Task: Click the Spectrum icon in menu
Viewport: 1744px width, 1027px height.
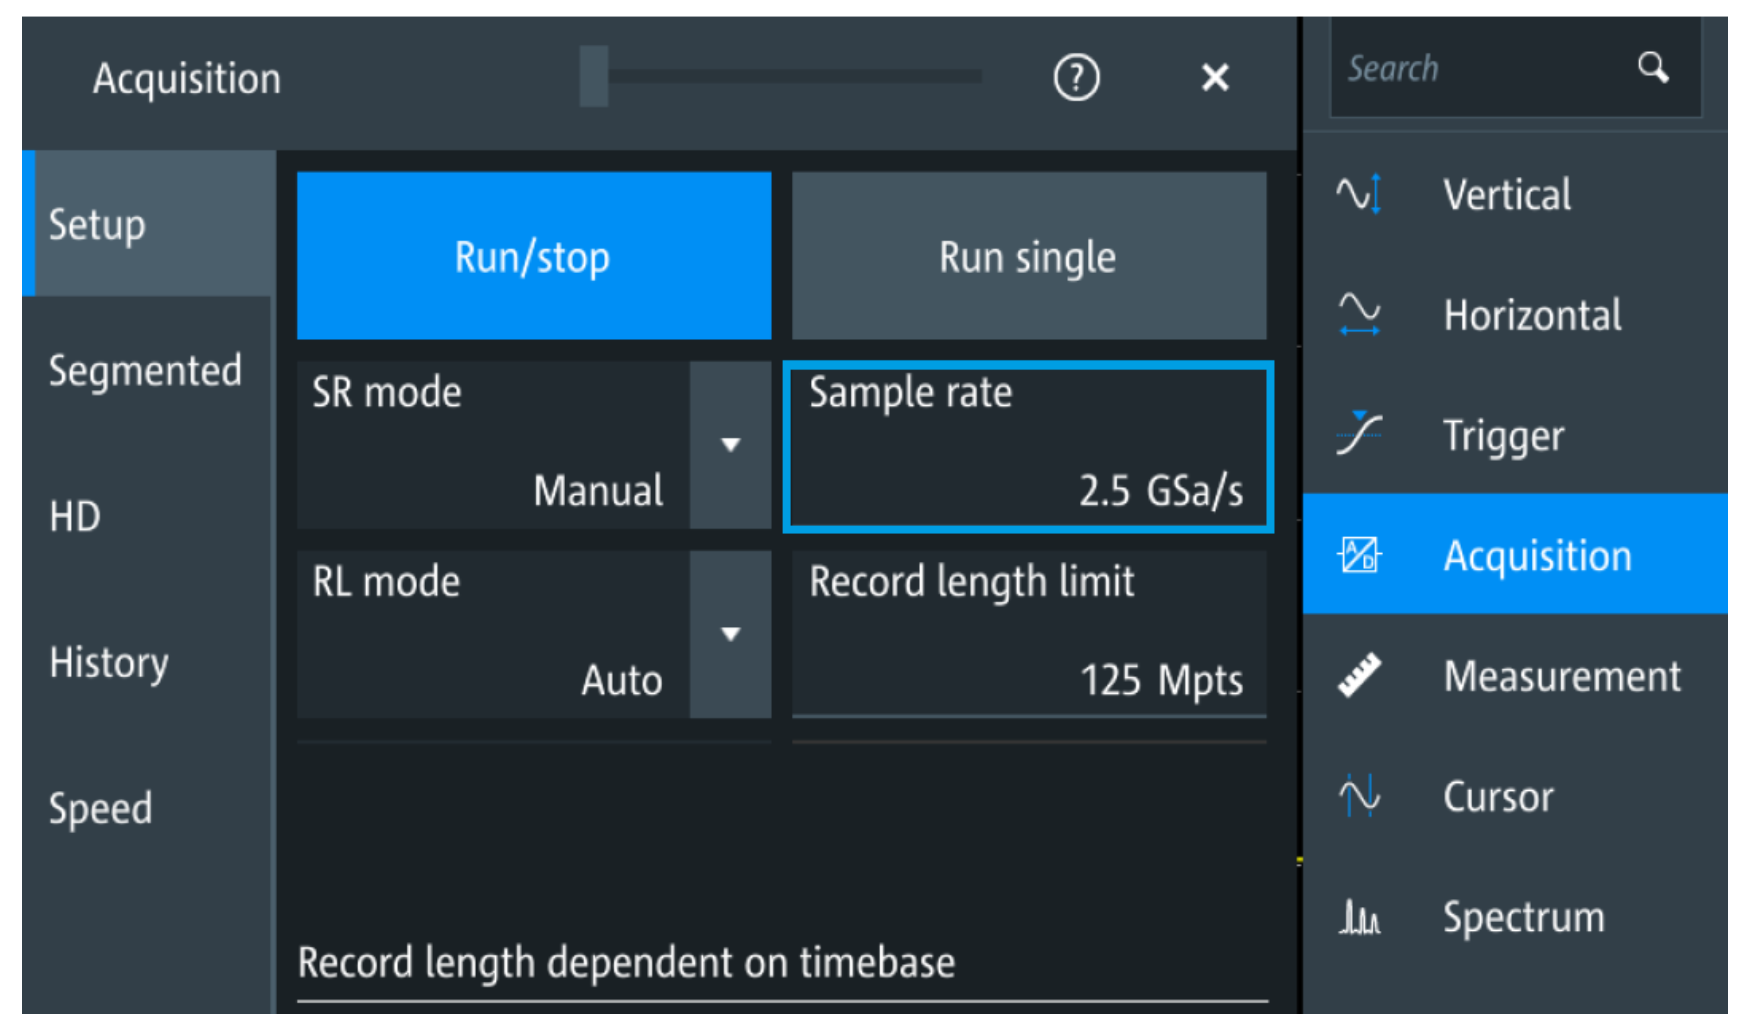Action: pos(1359,916)
